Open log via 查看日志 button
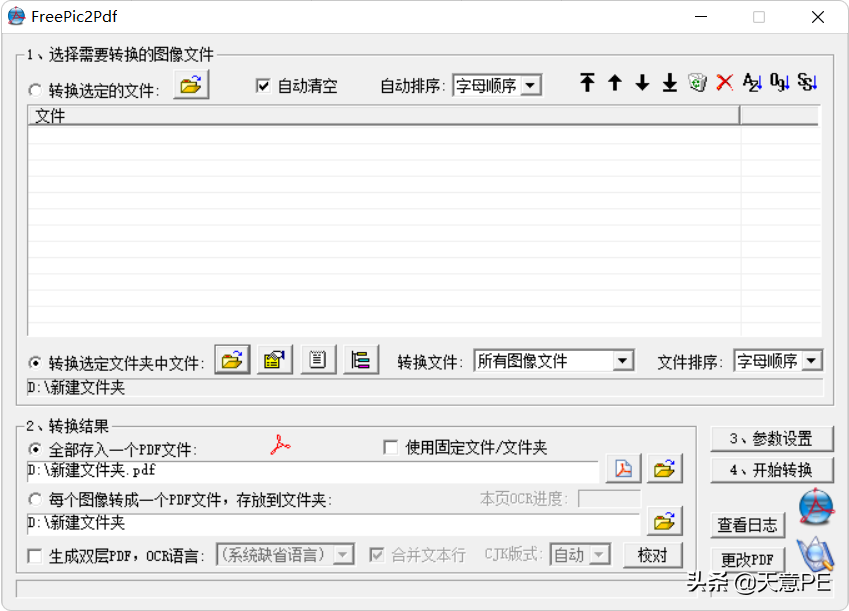 [x=747, y=525]
